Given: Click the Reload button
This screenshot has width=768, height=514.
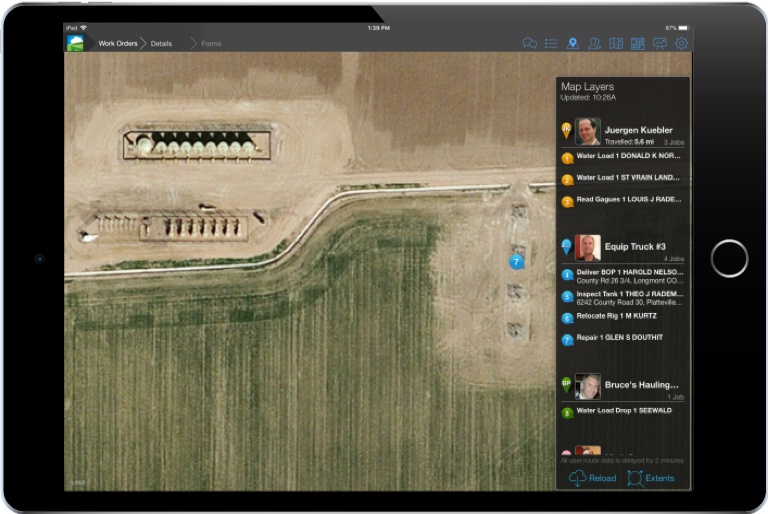Looking at the screenshot, I should [592, 478].
